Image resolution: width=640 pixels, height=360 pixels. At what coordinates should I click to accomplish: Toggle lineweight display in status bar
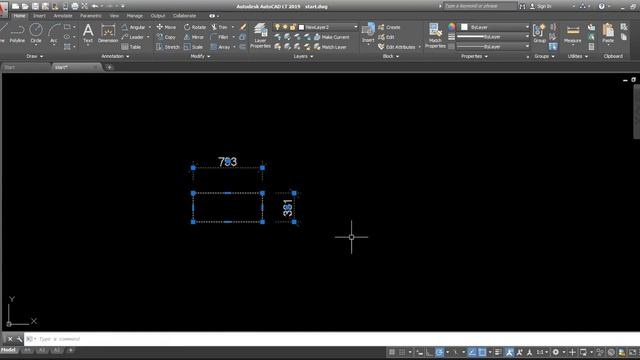coord(498,352)
